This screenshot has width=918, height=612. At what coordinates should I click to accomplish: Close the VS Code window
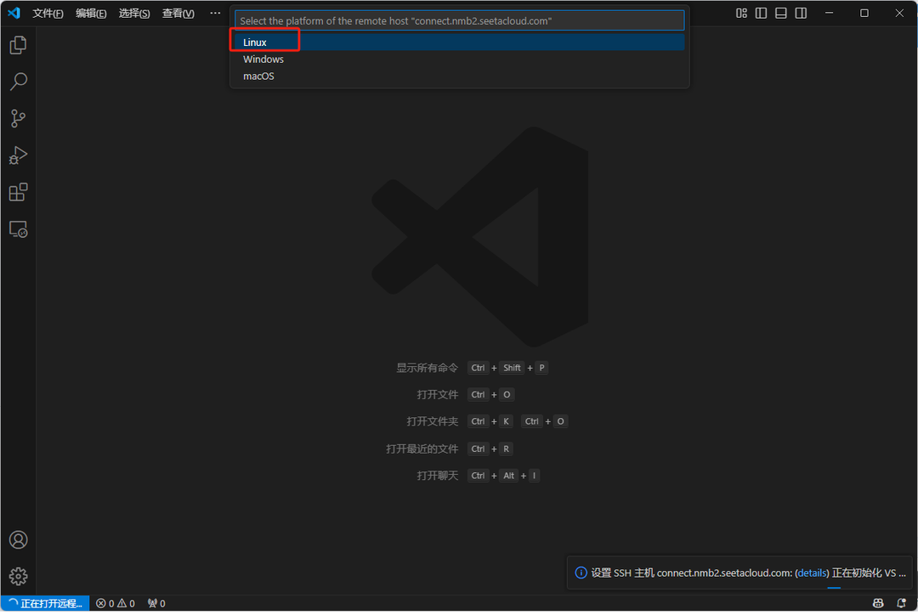pos(899,13)
